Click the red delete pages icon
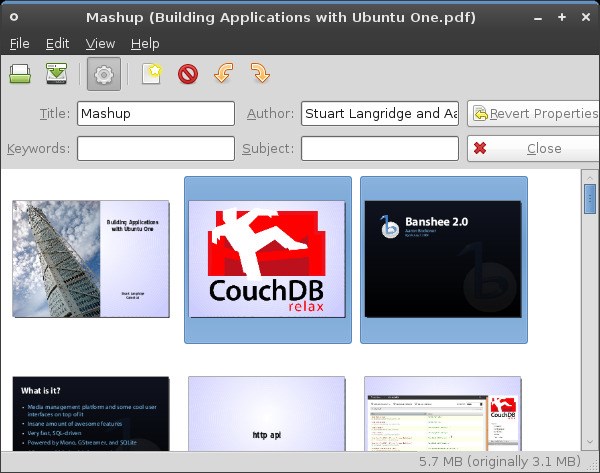The width and height of the screenshot is (600, 473). pyautogui.click(x=188, y=74)
